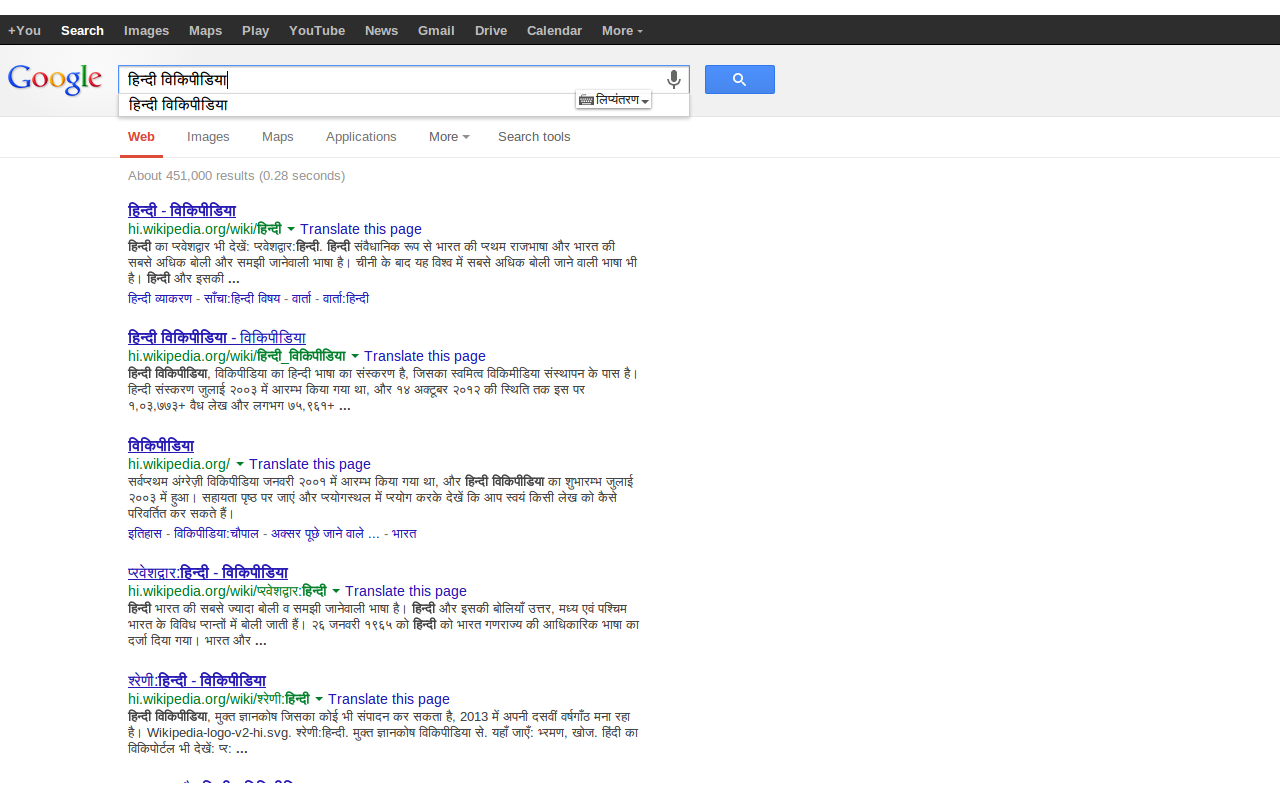Screen dimensions: 1280x800
Task: Open Images in the top black bar
Action: pos(146,31)
